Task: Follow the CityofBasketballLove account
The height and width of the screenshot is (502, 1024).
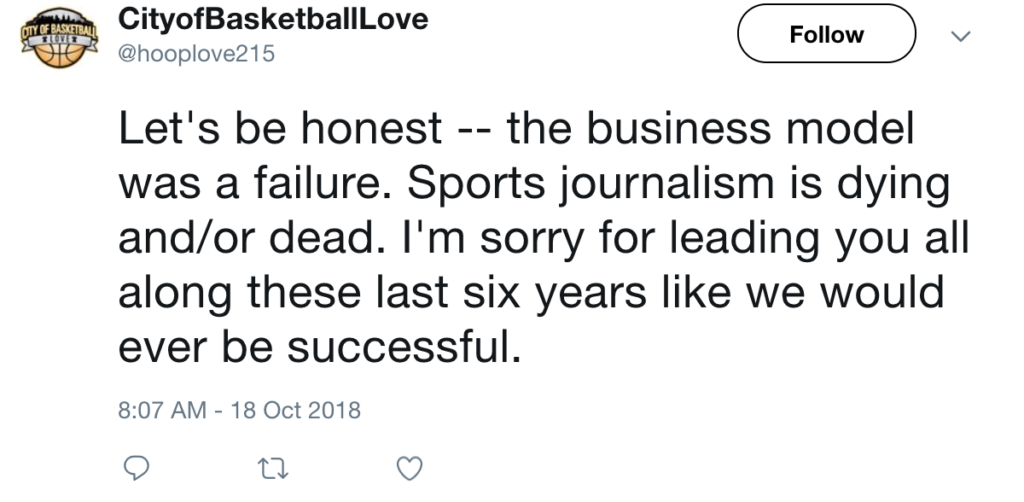Action: coord(826,35)
